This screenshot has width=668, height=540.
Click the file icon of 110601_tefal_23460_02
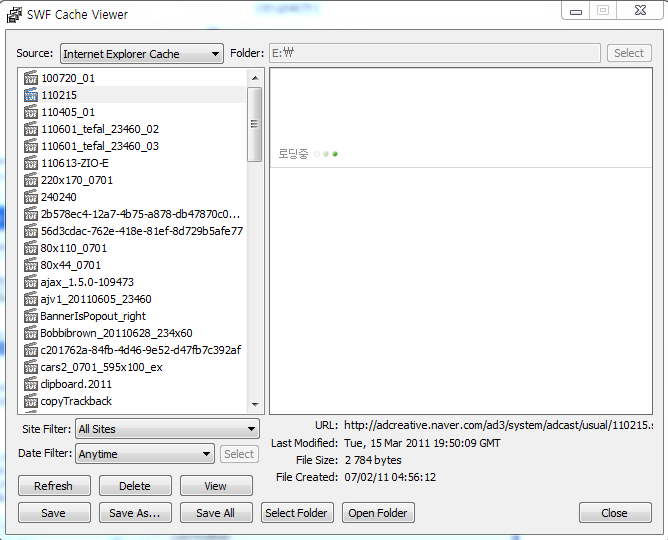31,129
